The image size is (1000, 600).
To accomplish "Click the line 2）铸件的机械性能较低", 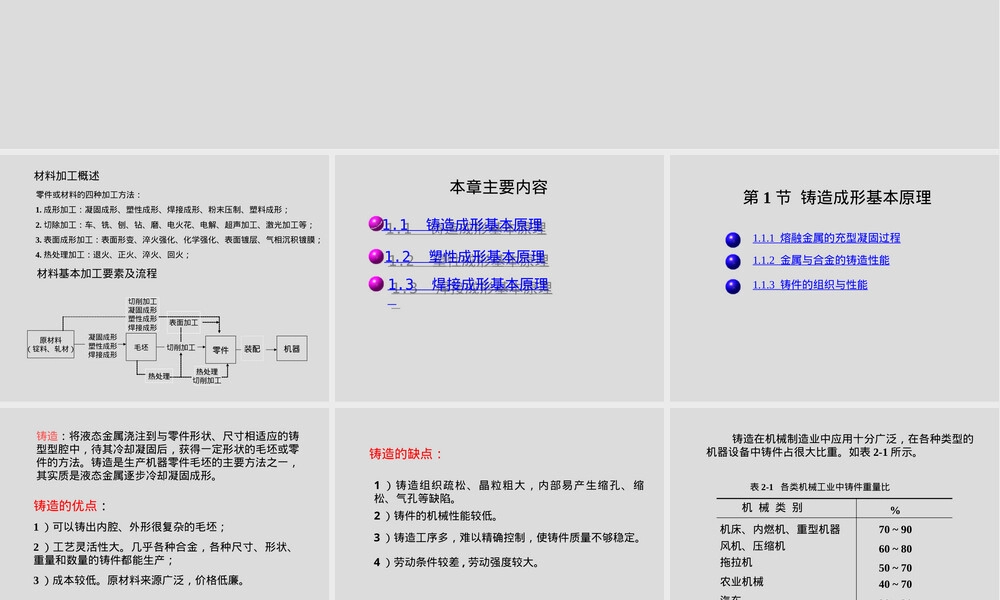I will pos(436,516).
